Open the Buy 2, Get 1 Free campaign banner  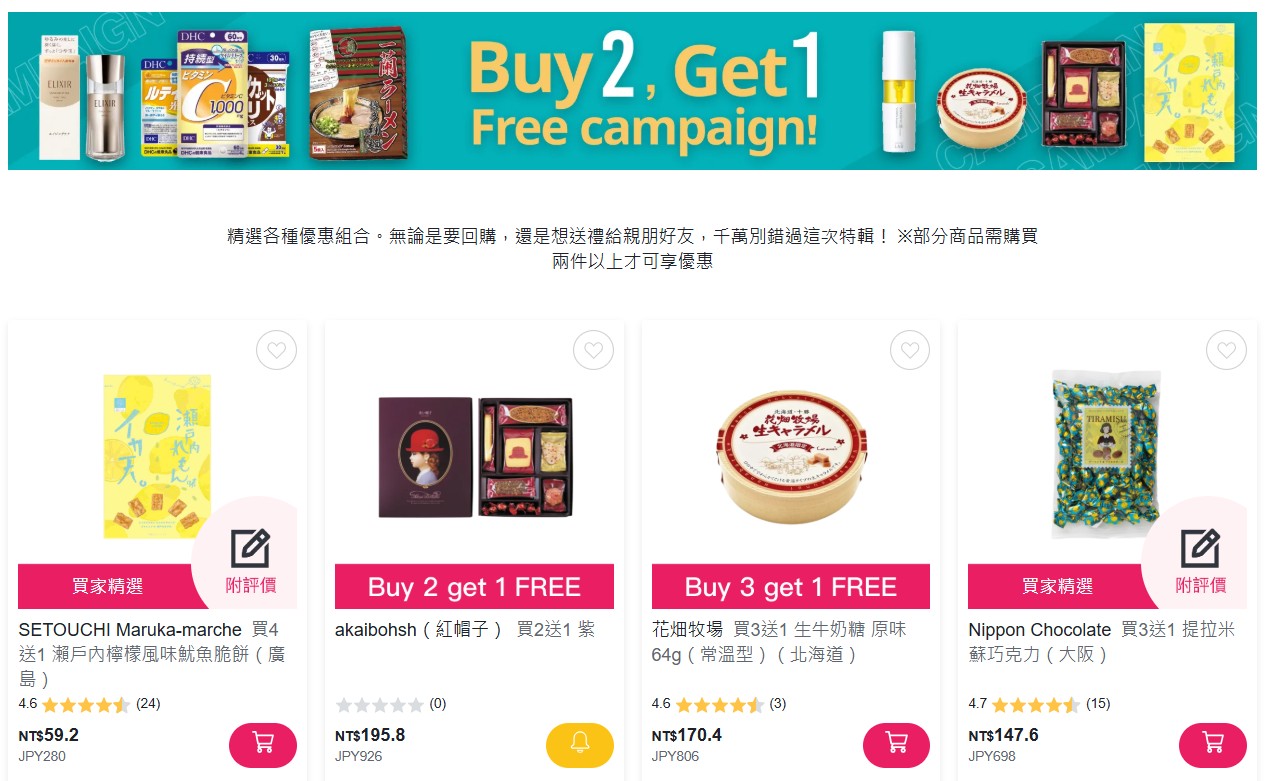click(632, 91)
